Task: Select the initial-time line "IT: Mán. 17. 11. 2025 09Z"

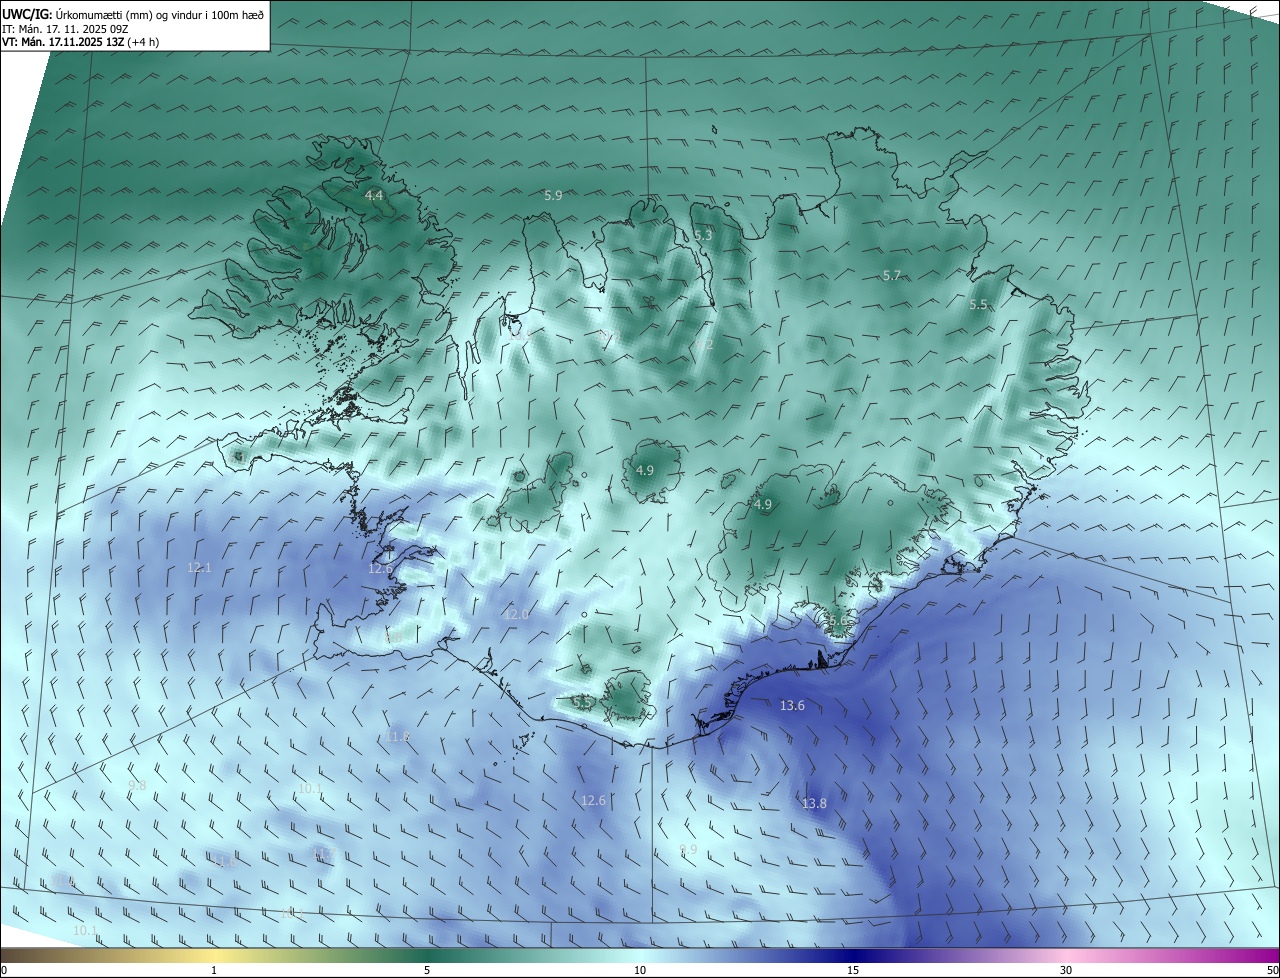Action: (x=63, y=28)
